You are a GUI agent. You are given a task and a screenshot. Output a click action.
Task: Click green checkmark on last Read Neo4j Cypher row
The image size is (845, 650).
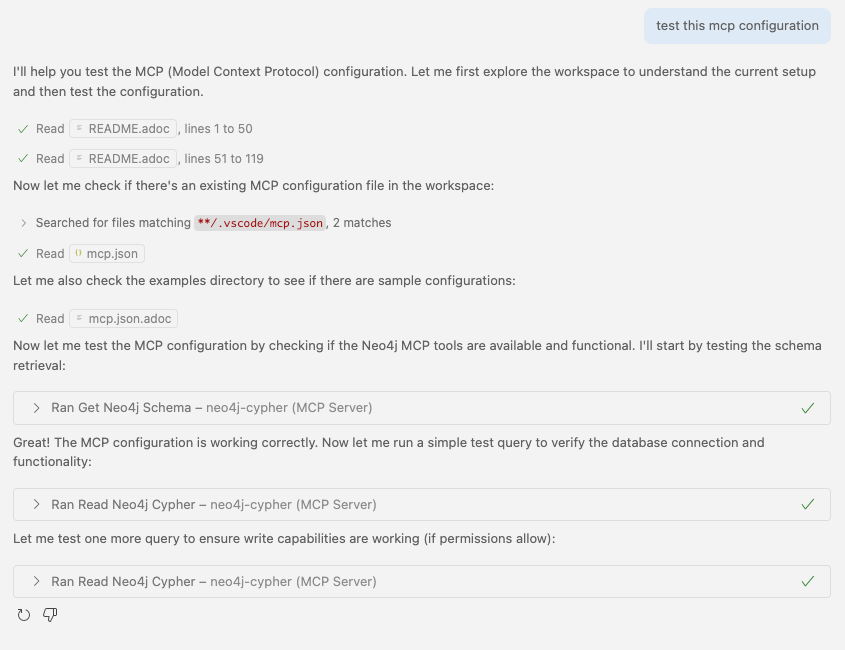[x=807, y=582]
